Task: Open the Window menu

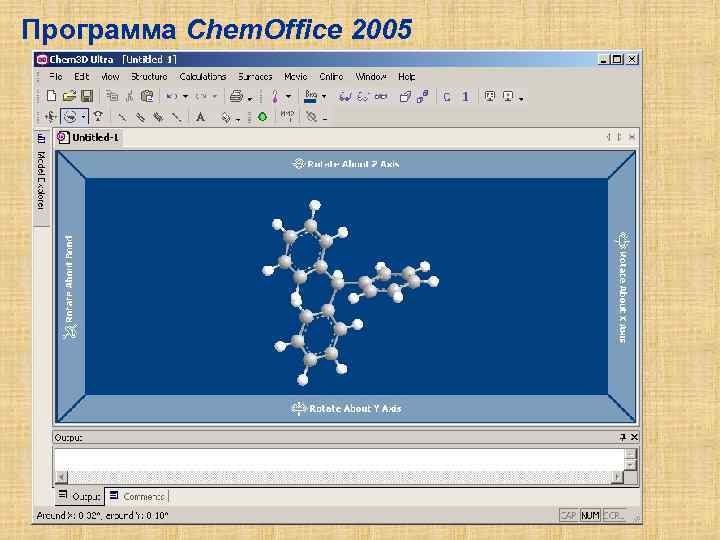Action: pos(371,76)
